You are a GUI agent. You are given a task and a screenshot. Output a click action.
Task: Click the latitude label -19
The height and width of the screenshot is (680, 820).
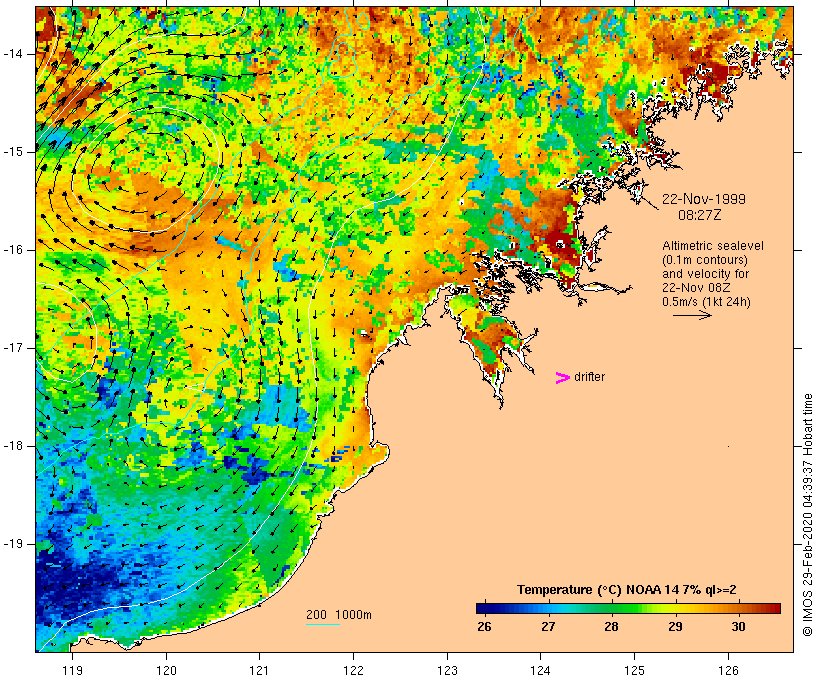(13, 544)
